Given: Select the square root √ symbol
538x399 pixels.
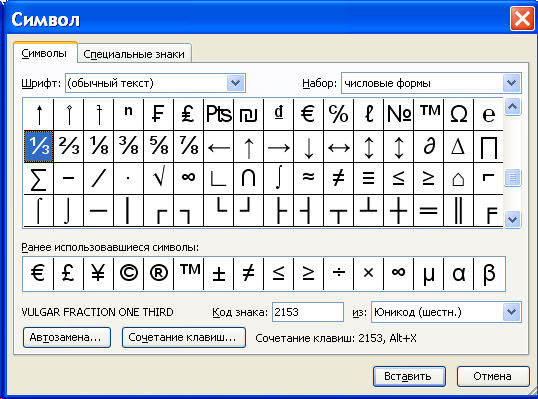Looking at the screenshot, I should pyautogui.click(x=159, y=178).
